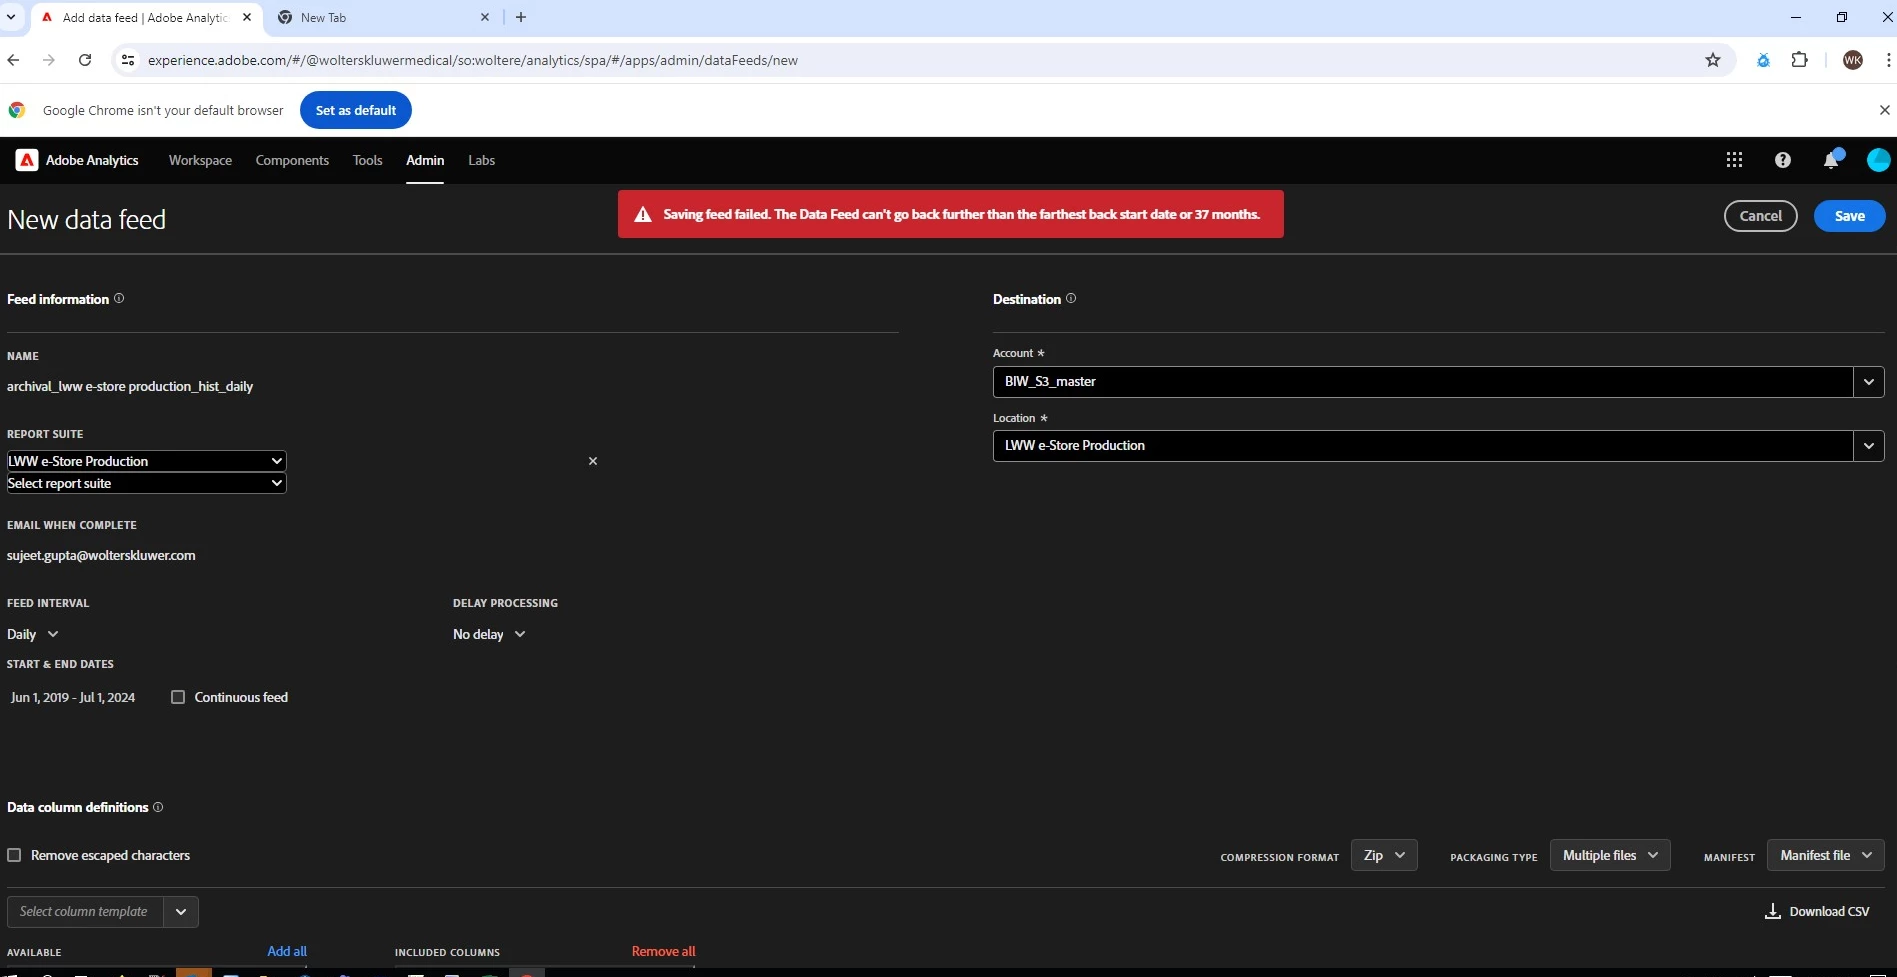Open the Tools menu
The width and height of the screenshot is (1897, 977).
click(367, 160)
